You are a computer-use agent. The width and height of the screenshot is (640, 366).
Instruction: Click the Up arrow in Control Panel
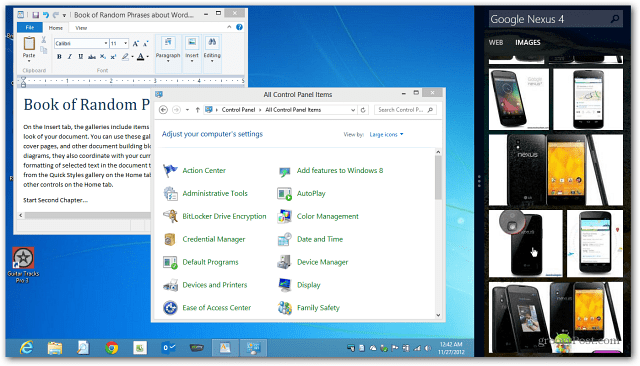[198, 110]
